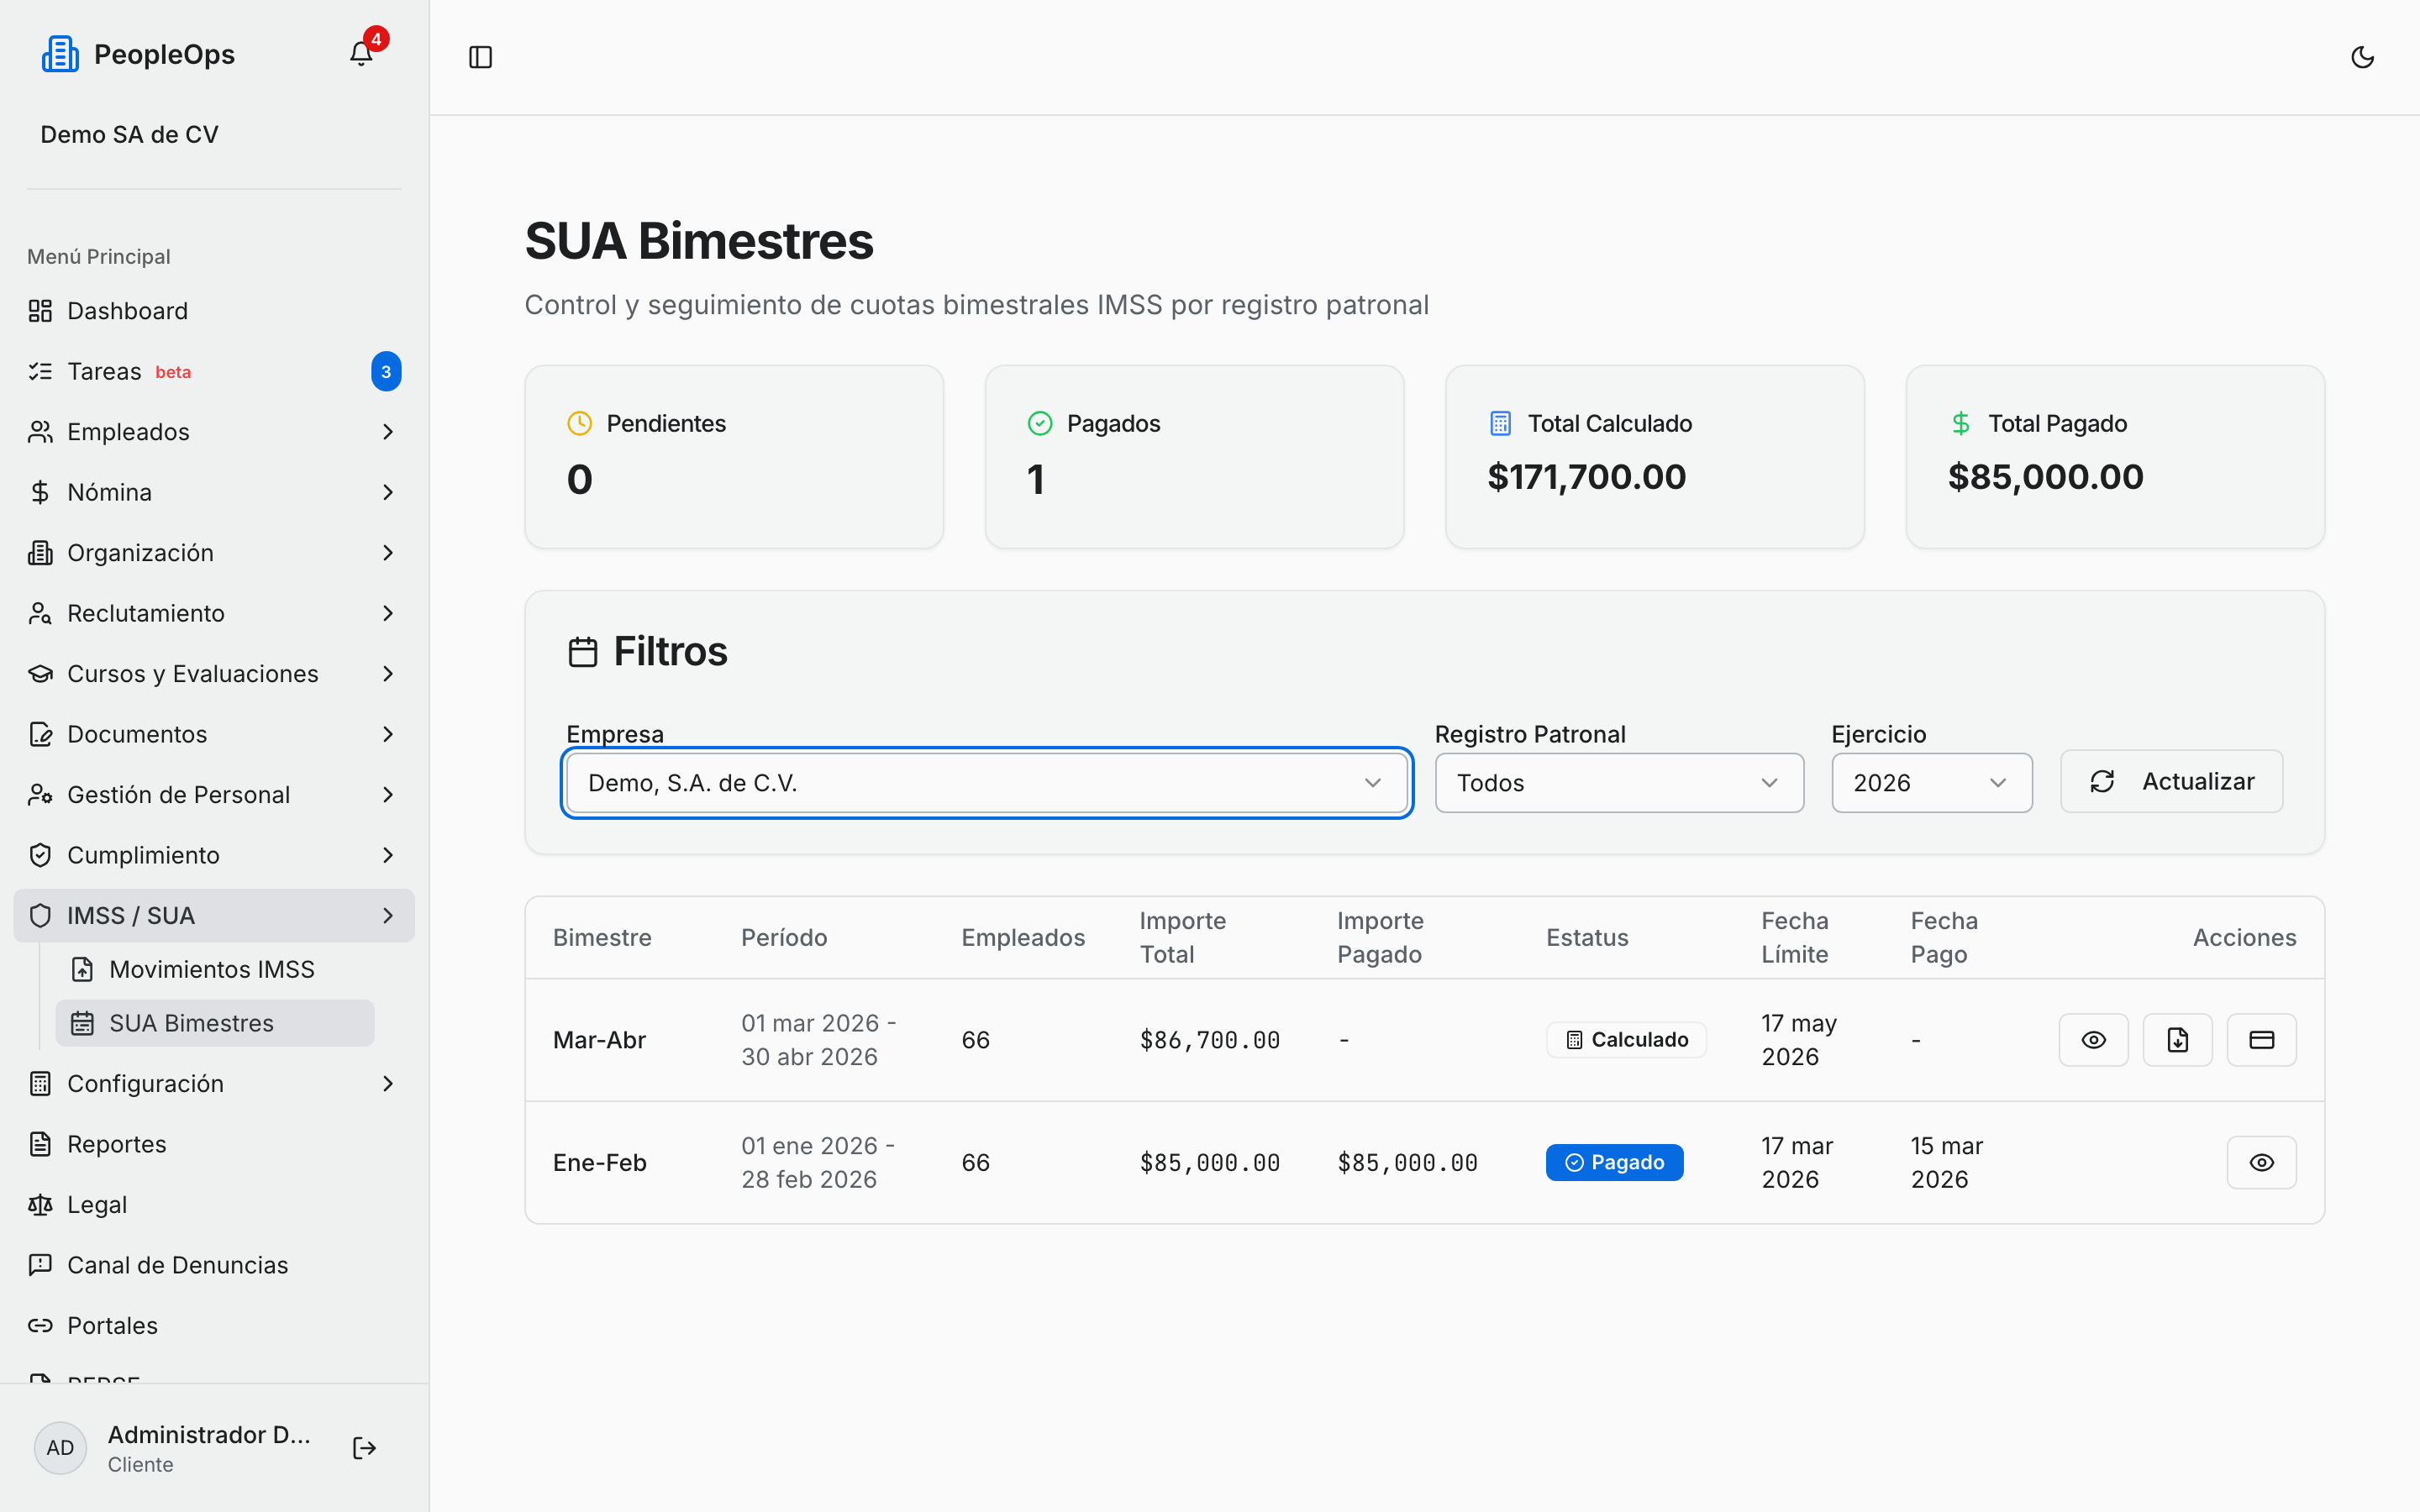The width and height of the screenshot is (2420, 1512).
Task: View details of Ene-Feb bimestre
Action: pyautogui.click(x=2261, y=1162)
